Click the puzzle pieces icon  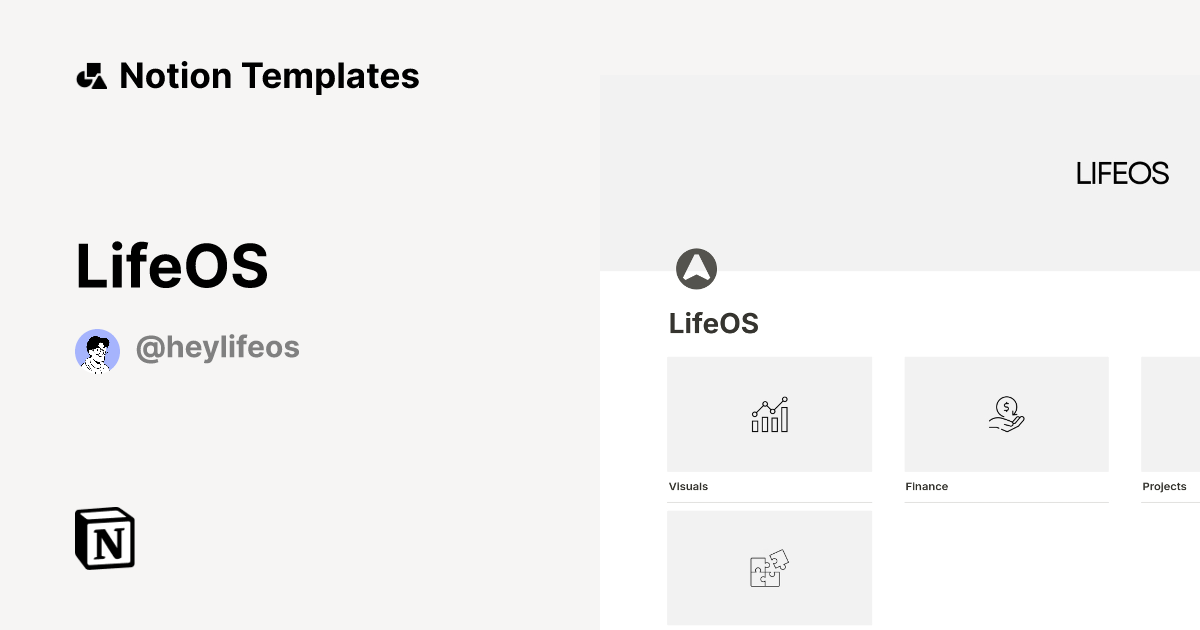click(769, 570)
